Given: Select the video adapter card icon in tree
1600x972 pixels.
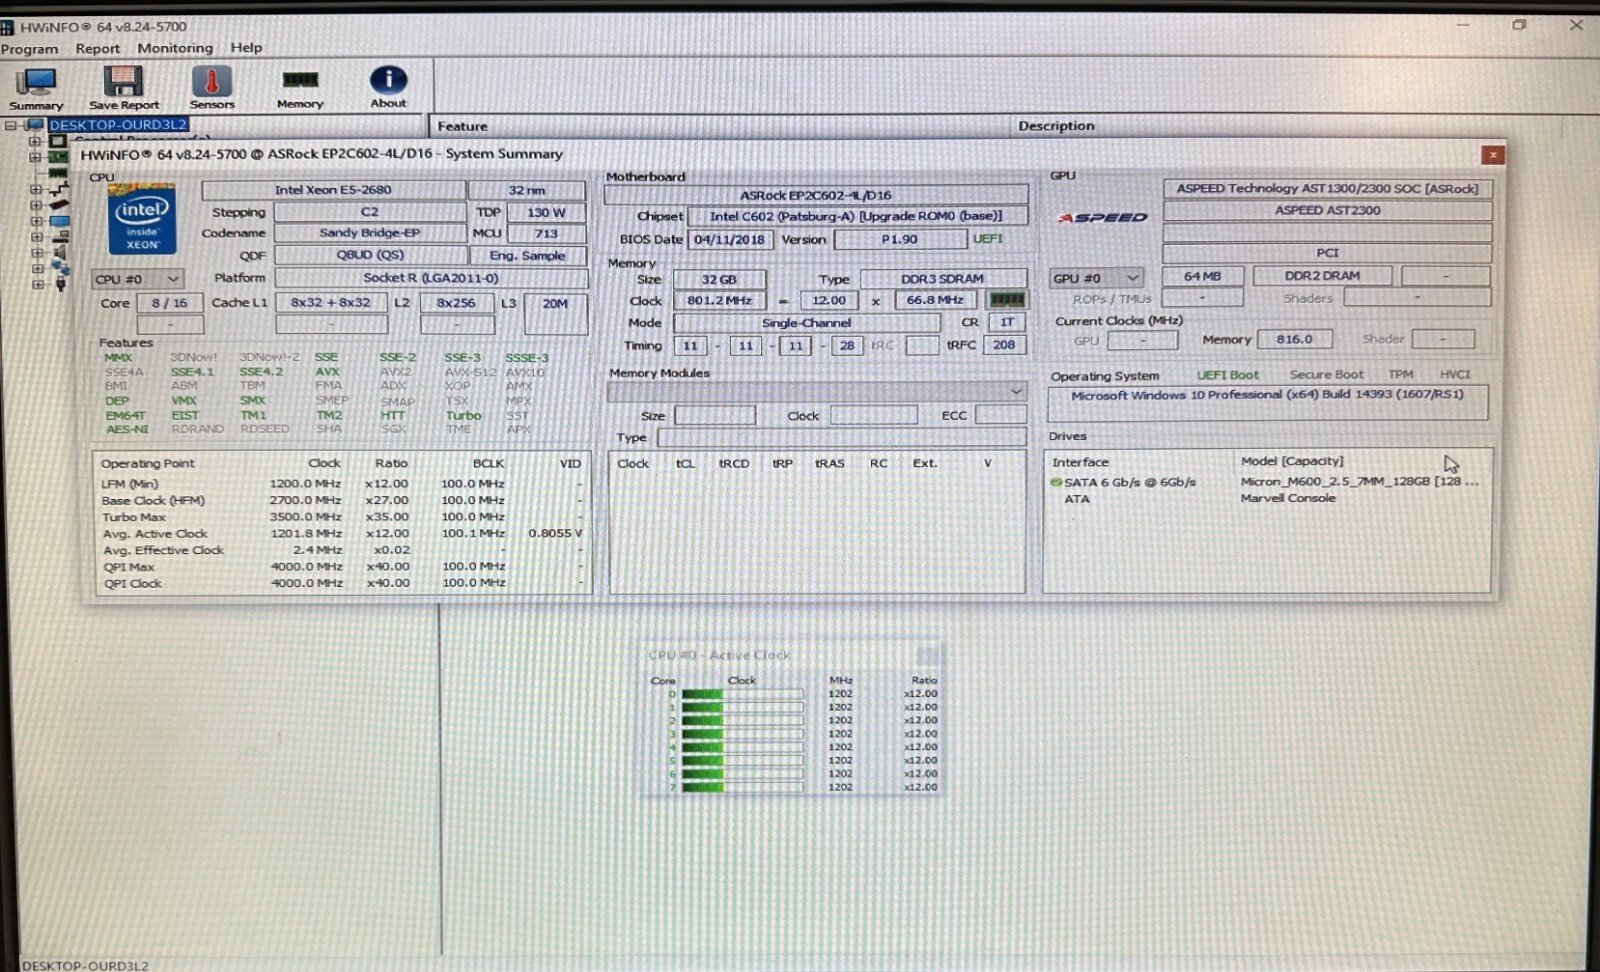Looking at the screenshot, I should [59, 204].
